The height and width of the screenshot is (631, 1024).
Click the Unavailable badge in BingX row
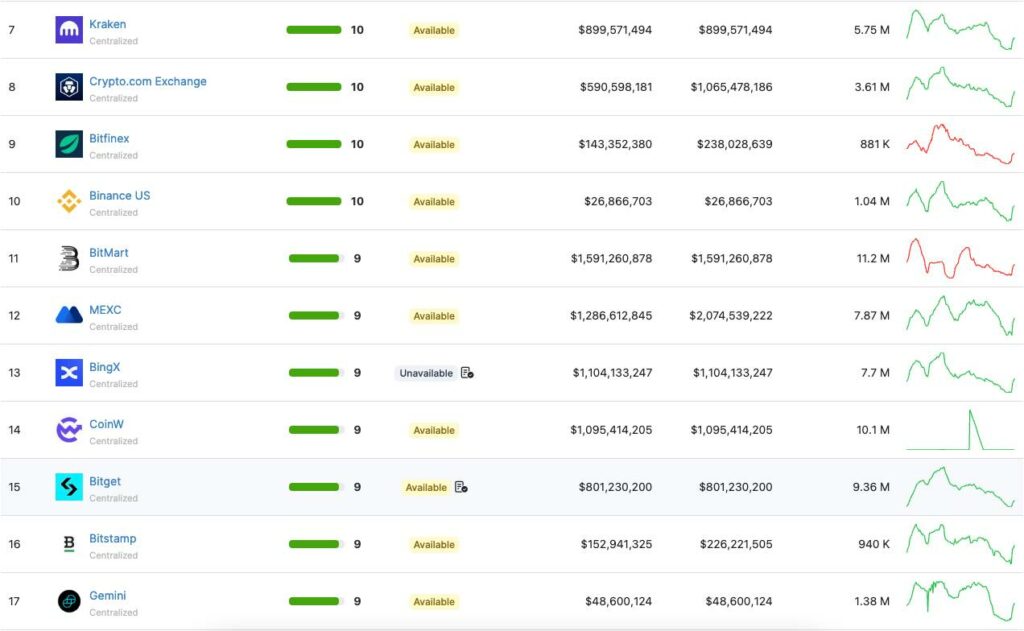426,373
